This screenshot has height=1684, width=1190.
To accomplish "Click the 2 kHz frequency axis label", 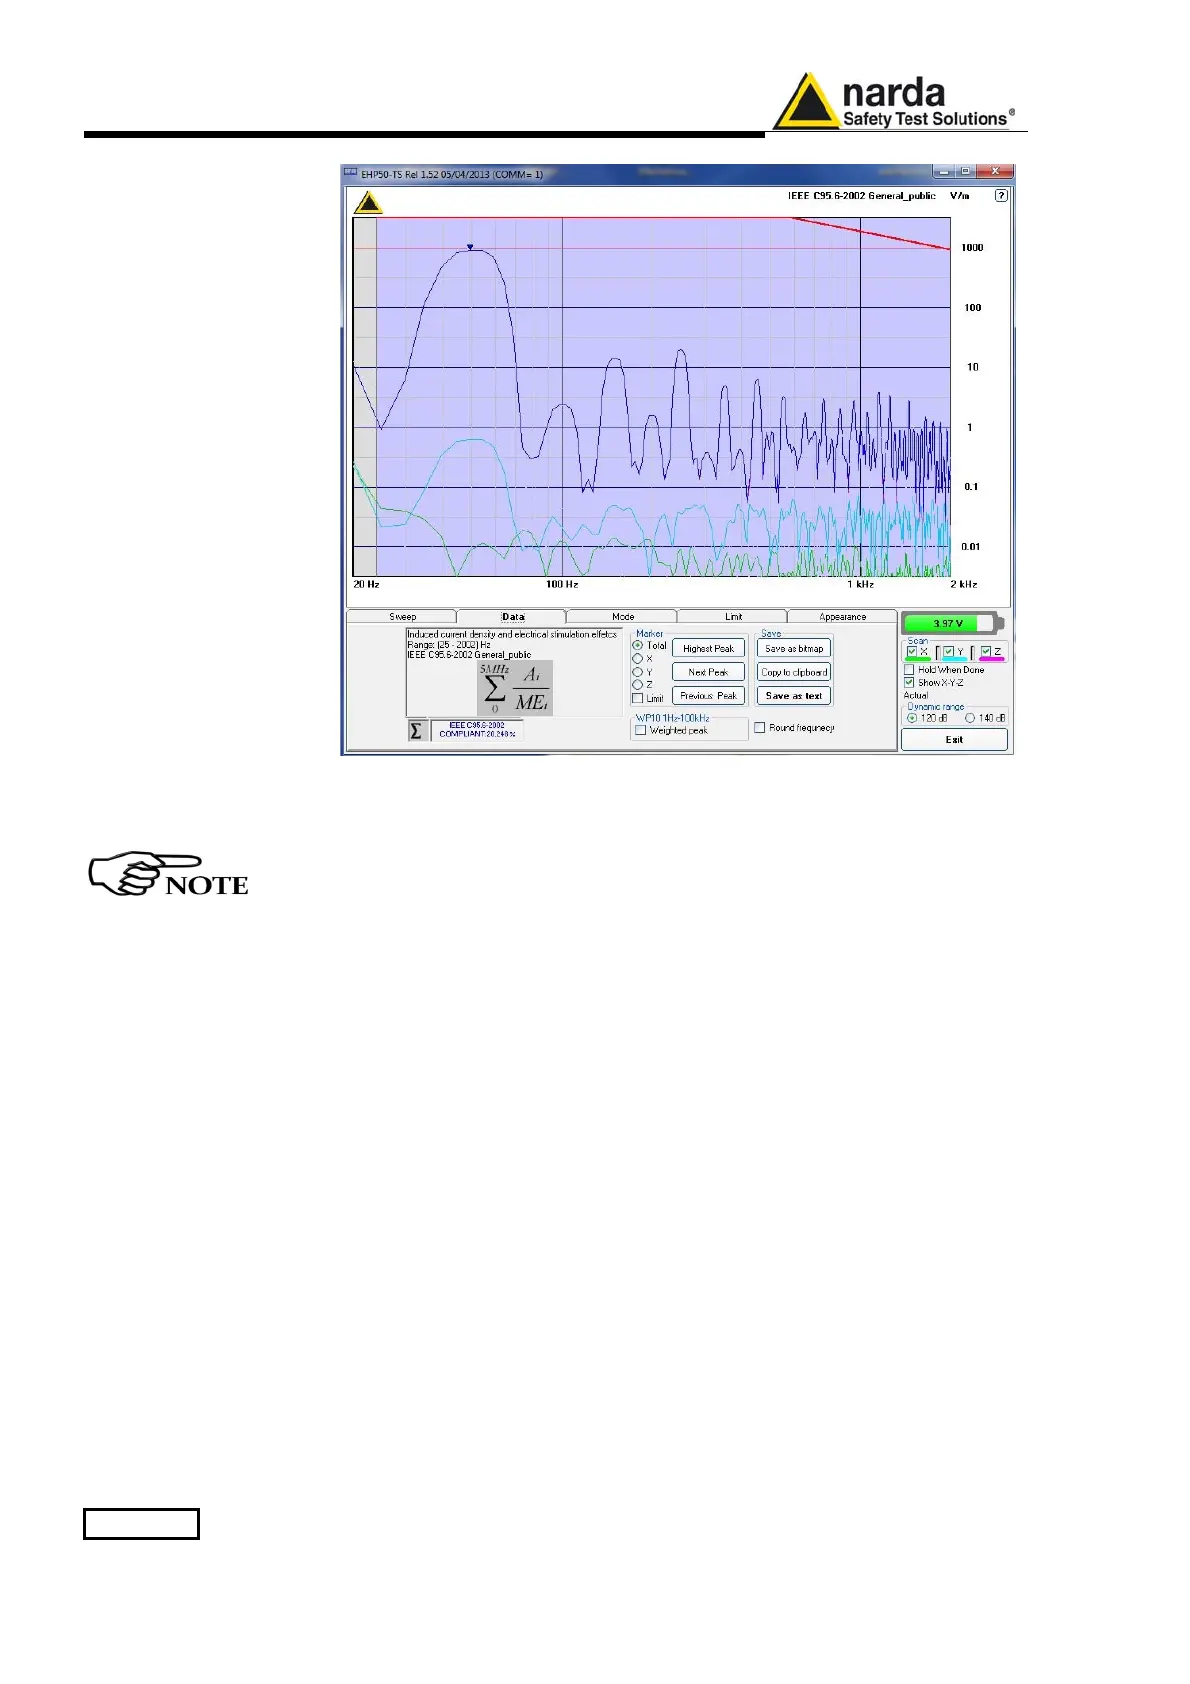I will click(x=964, y=584).
